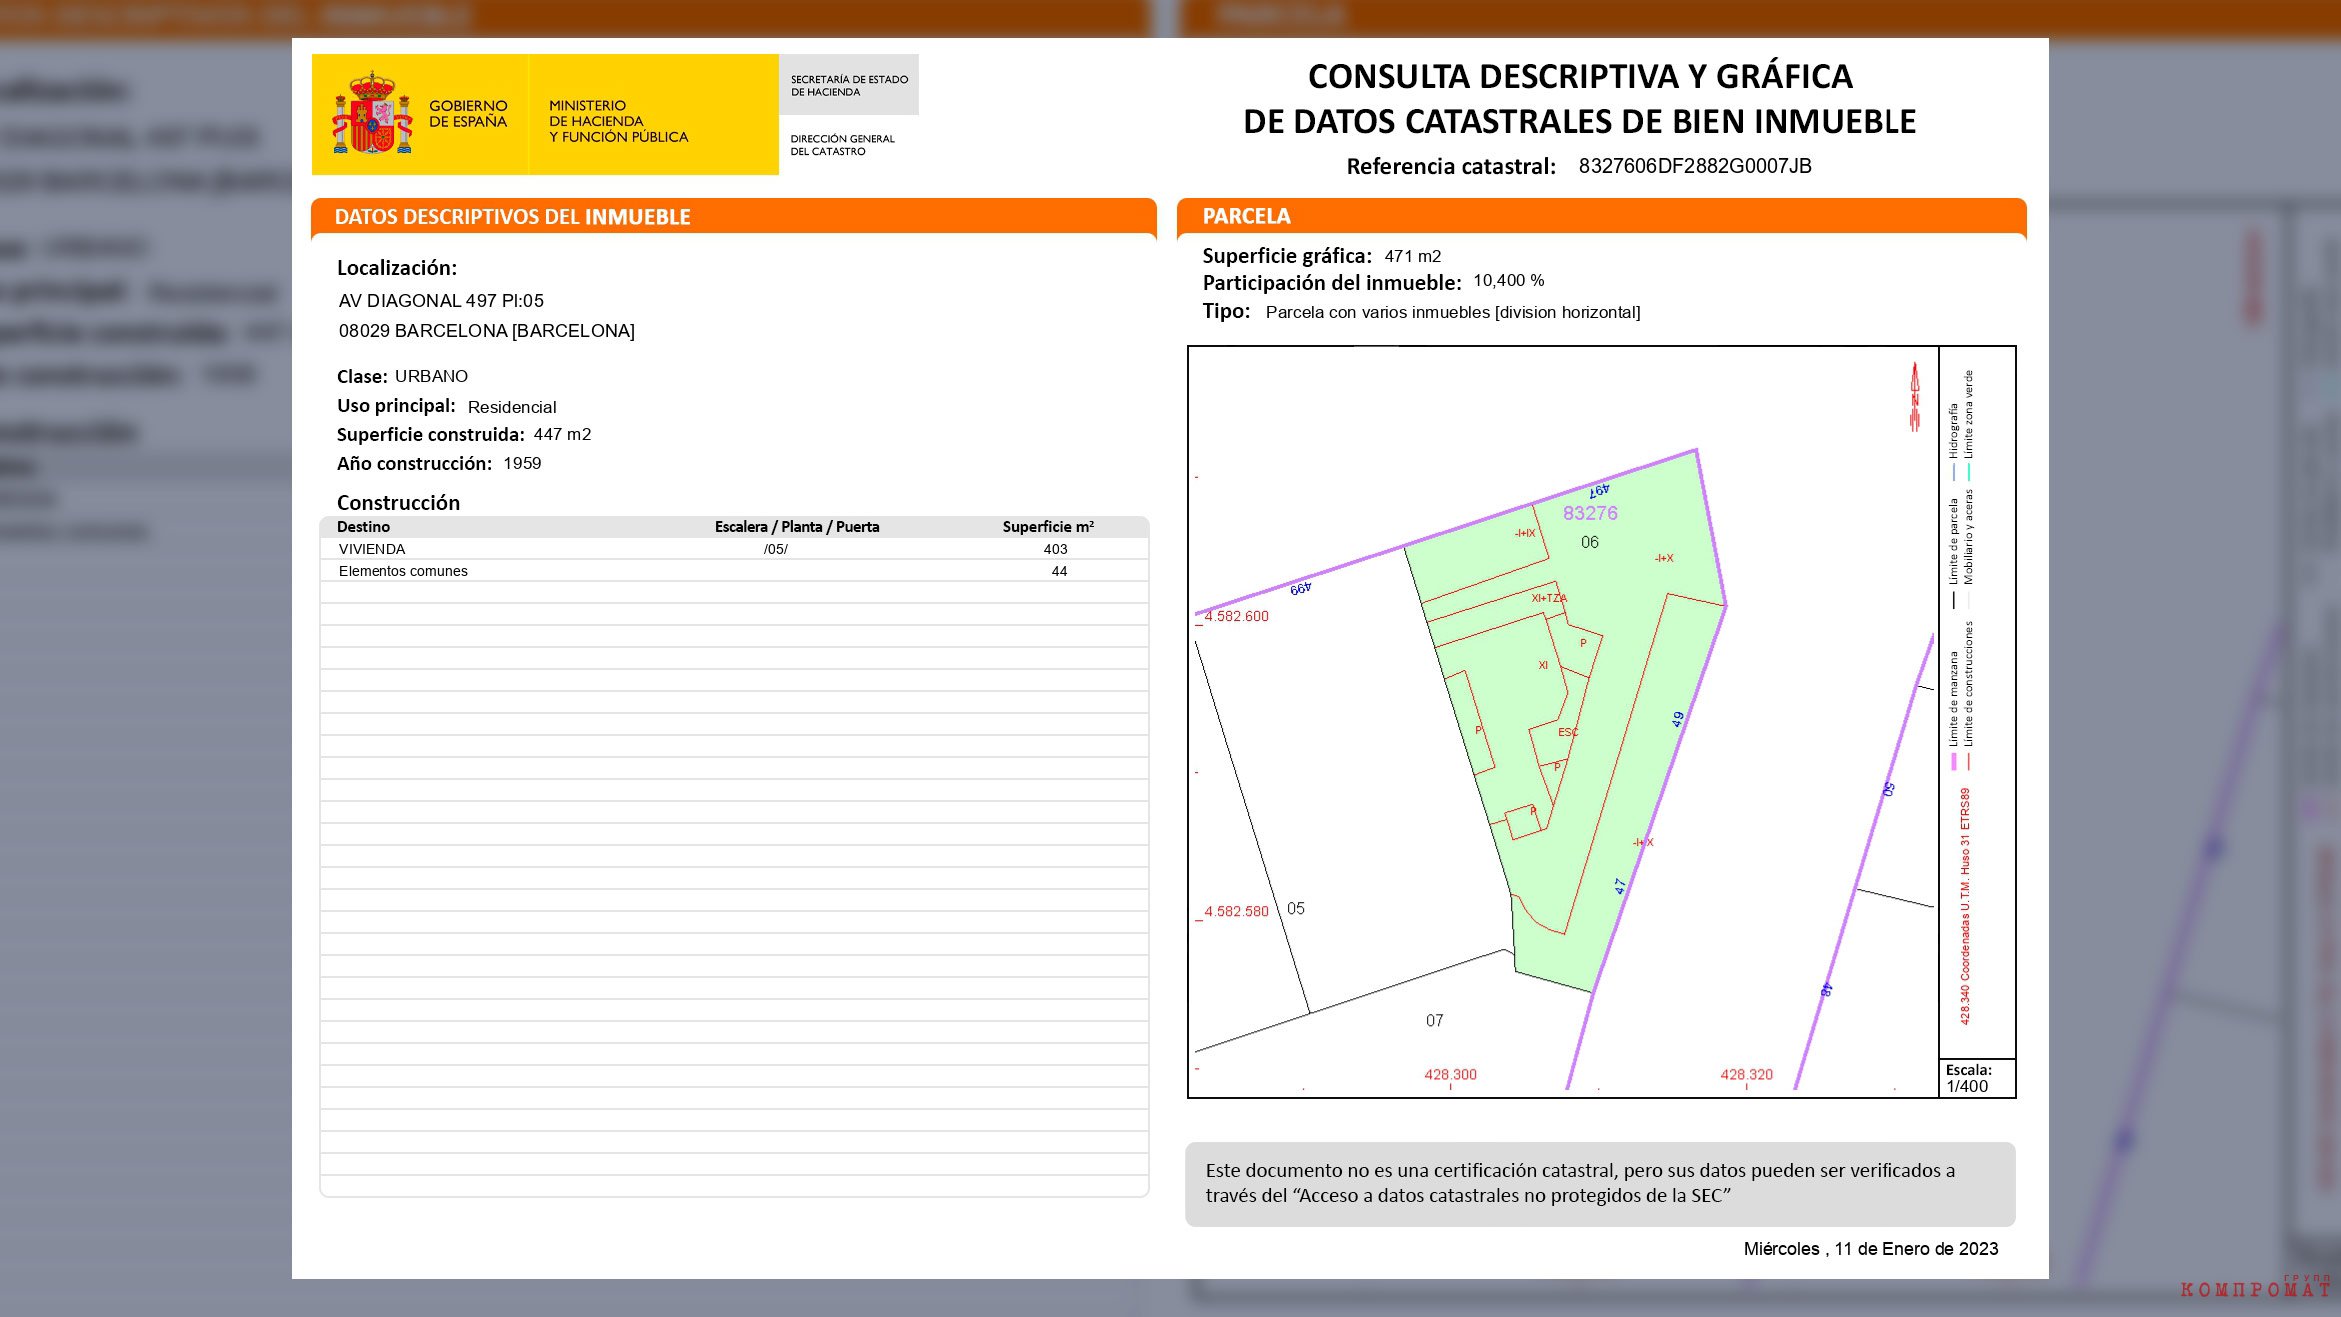Click participation value 10,400 %
Image resolution: width=2341 pixels, height=1317 pixels.
point(1508,281)
